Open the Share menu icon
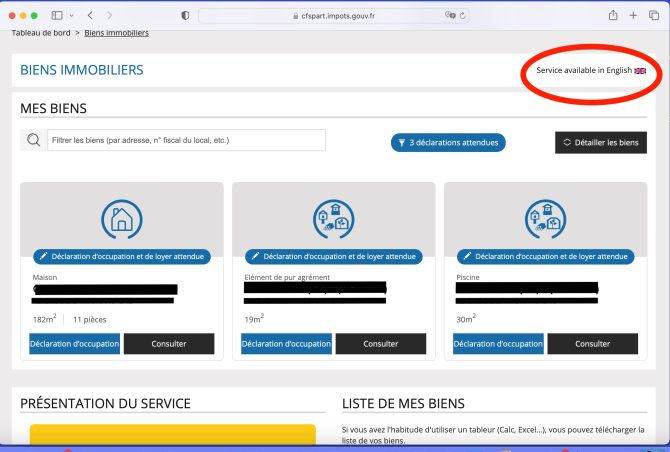This screenshot has width=670, height=452. (613, 16)
